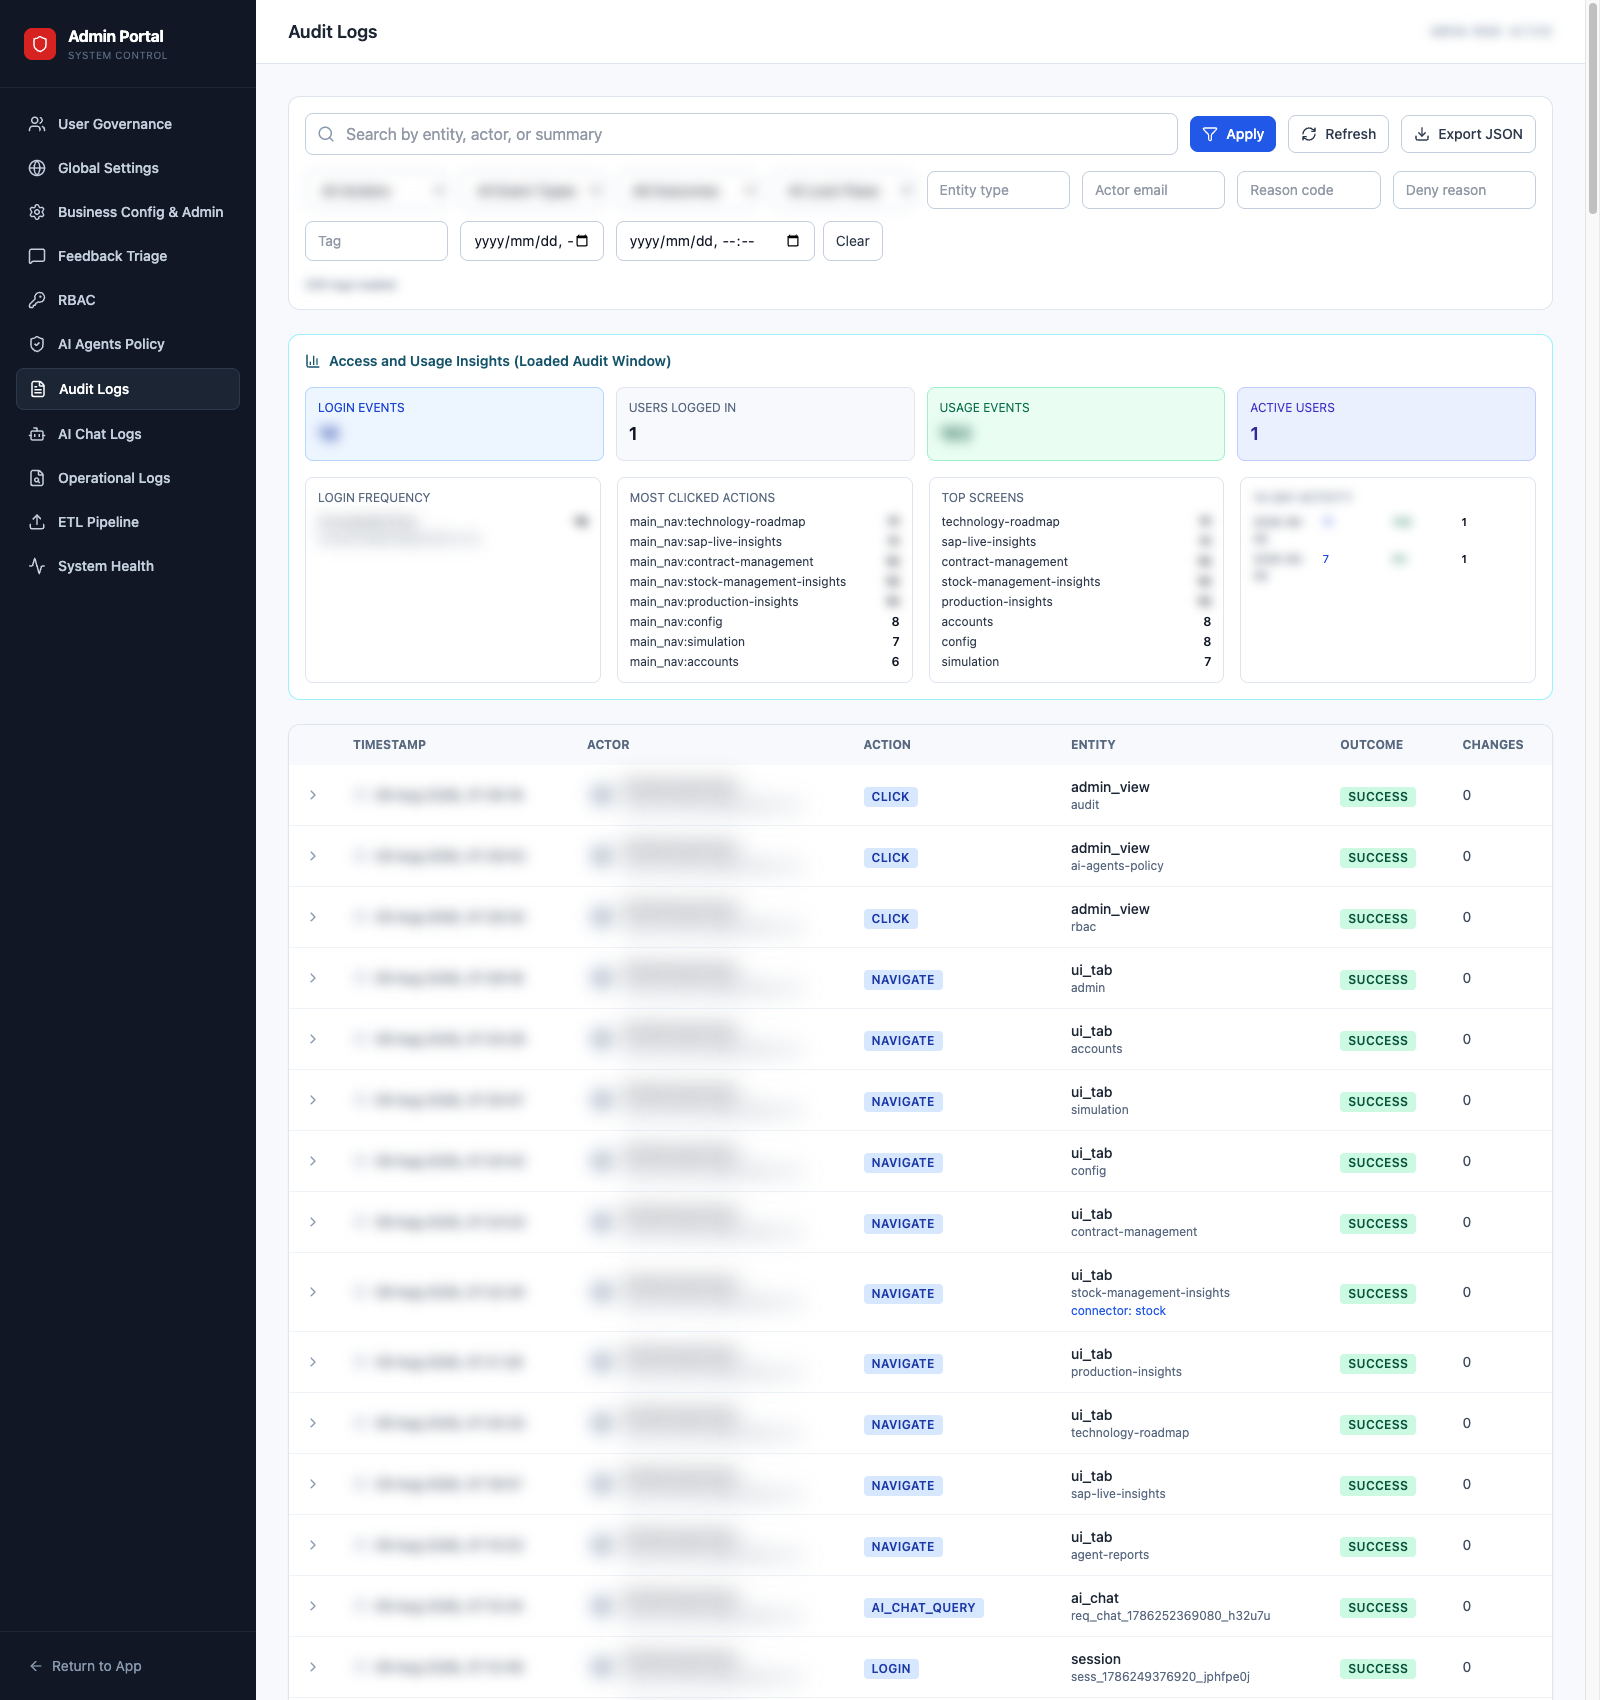Click the TIMESTAMP column header
This screenshot has width=1600, height=1700.
(x=389, y=745)
